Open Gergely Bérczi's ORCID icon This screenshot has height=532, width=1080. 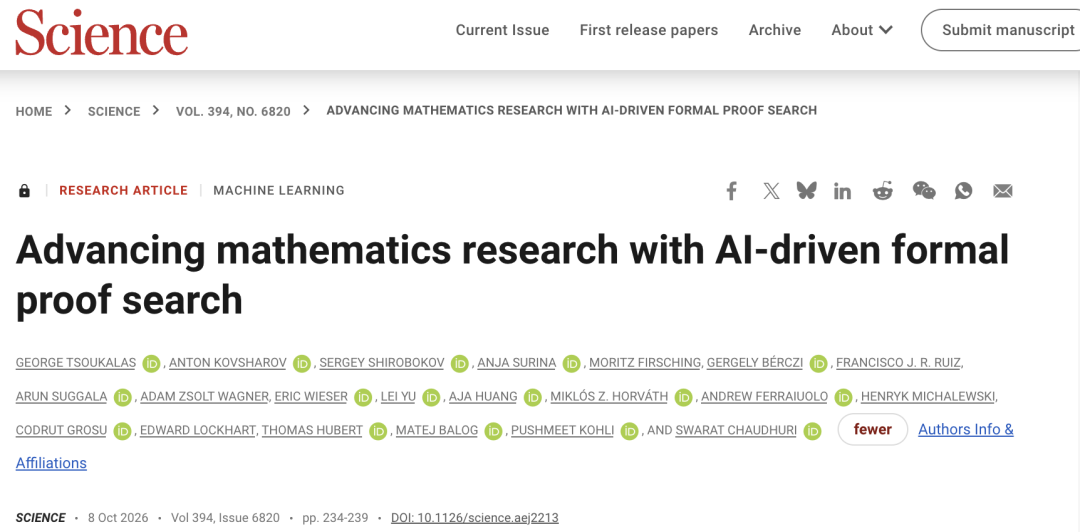pos(818,363)
